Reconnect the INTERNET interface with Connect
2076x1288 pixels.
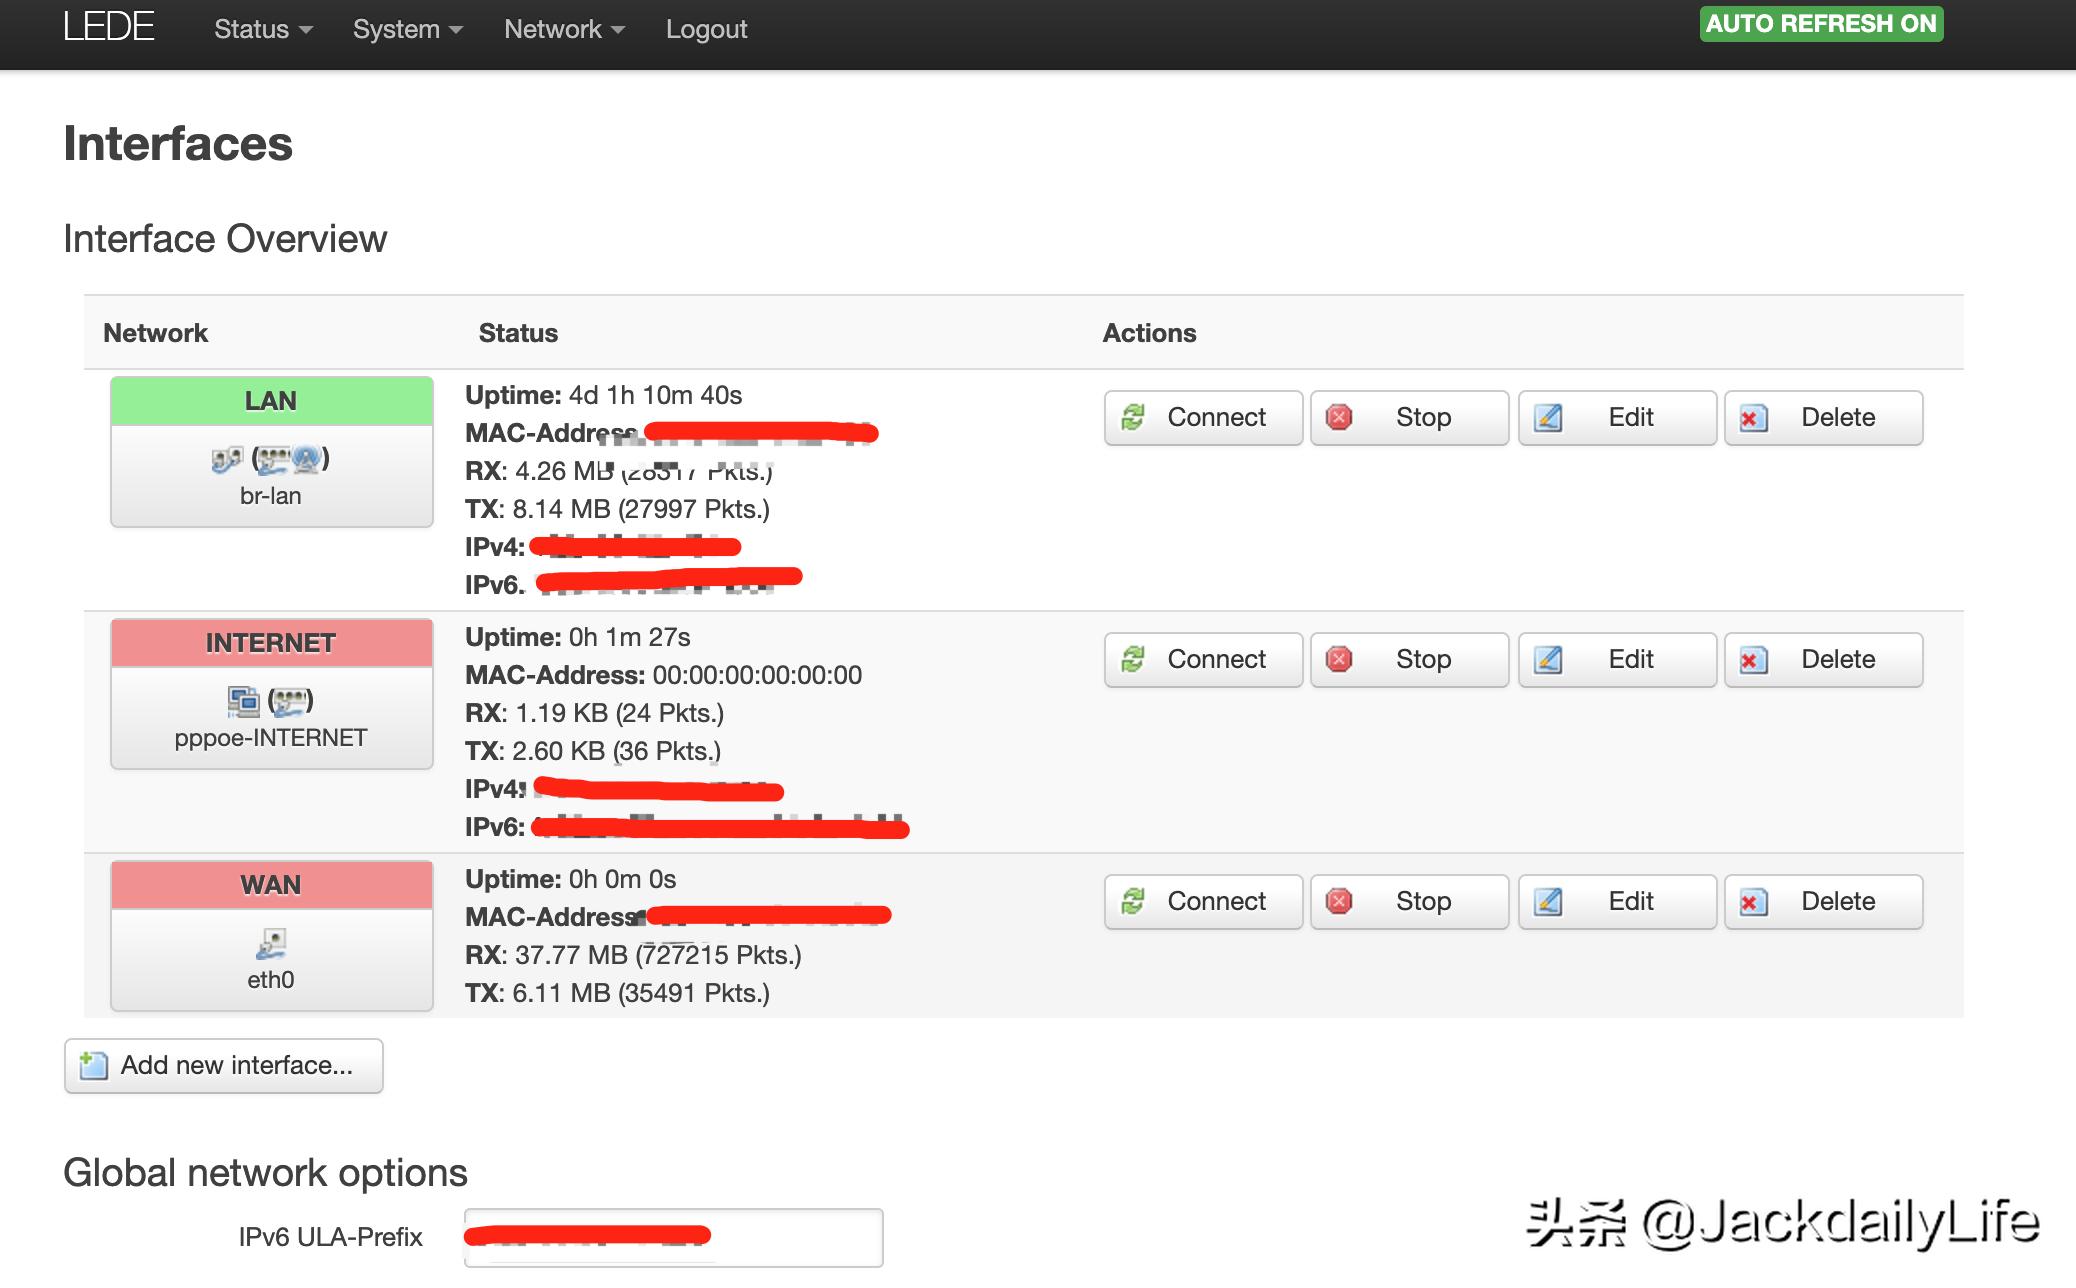(x=1203, y=659)
